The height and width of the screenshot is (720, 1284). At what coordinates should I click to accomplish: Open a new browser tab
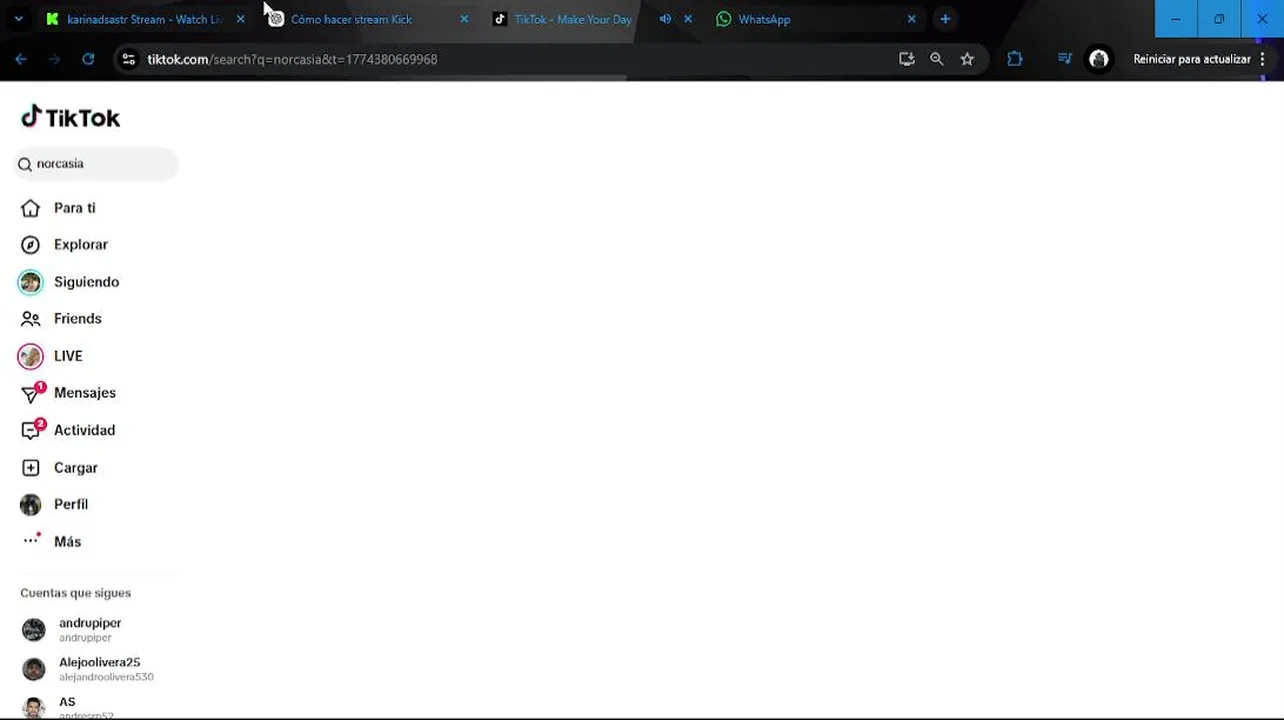click(945, 19)
